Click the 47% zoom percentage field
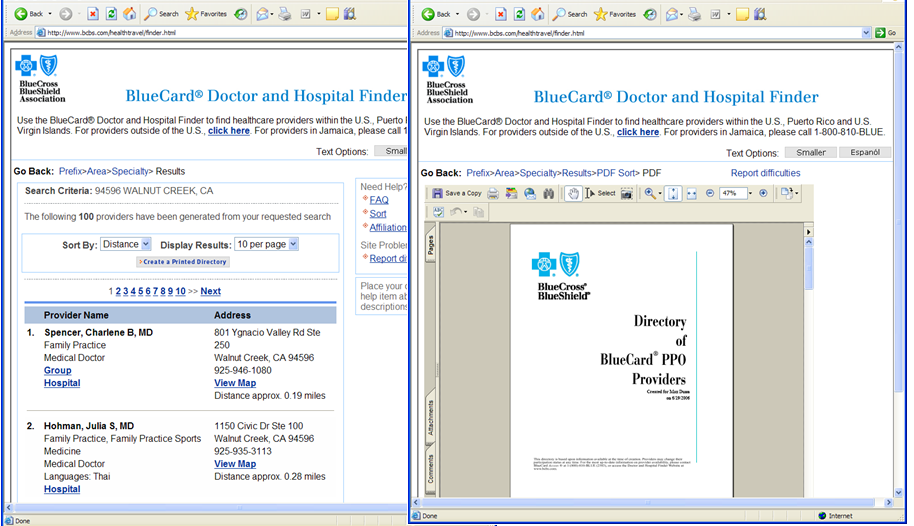The height and width of the screenshot is (526, 914). pyautogui.click(x=733, y=193)
